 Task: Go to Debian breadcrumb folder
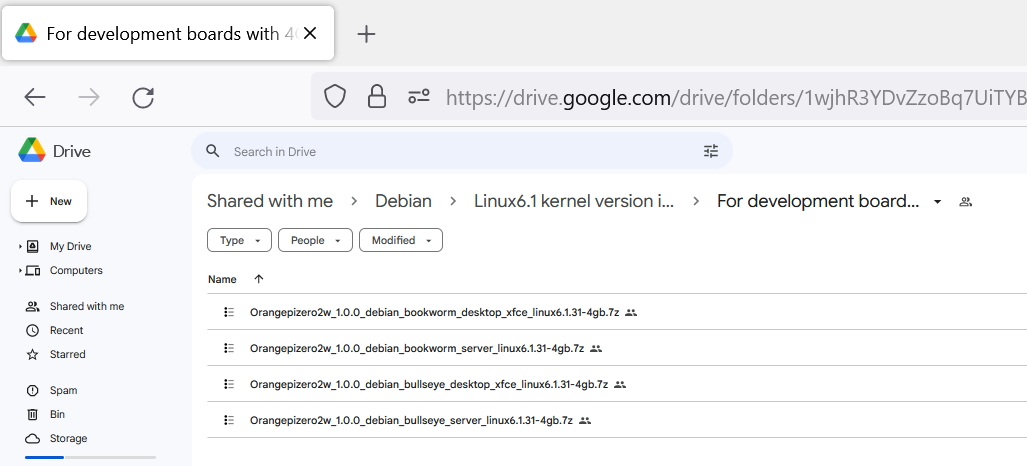click(x=403, y=201)
